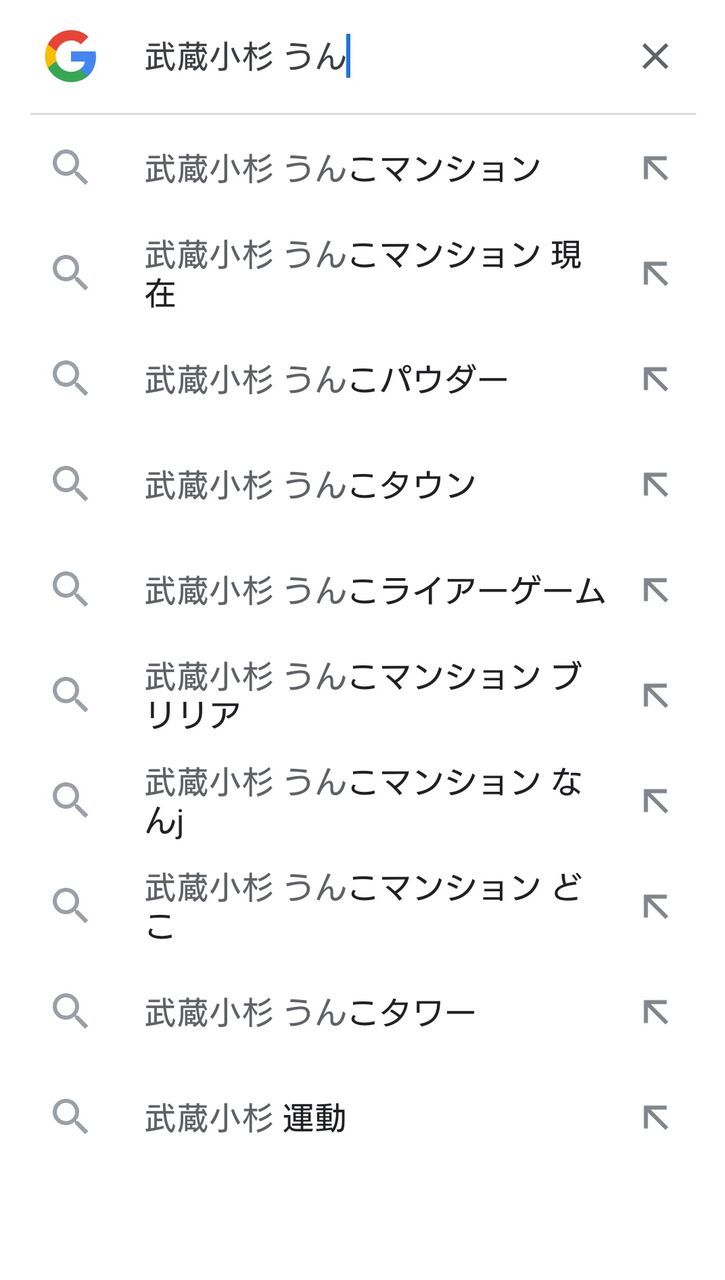Select suggestion 武蔵小杉 うんこパウダー
Screen dimensions: 725x1280
[x=326, y=380]
